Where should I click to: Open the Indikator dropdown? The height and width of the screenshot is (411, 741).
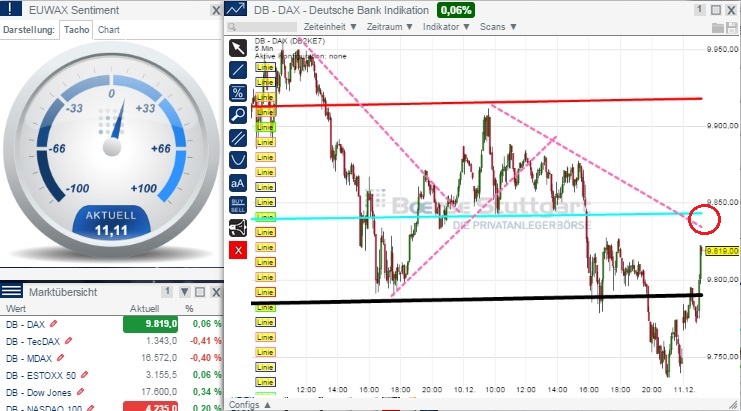(x=446, y=27)
